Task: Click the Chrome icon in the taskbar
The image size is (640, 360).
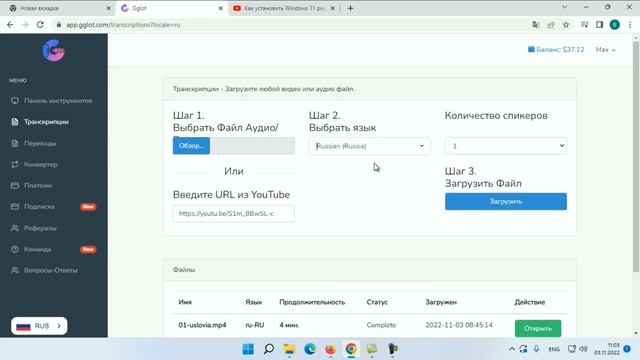Action: [x=351, y=349]
